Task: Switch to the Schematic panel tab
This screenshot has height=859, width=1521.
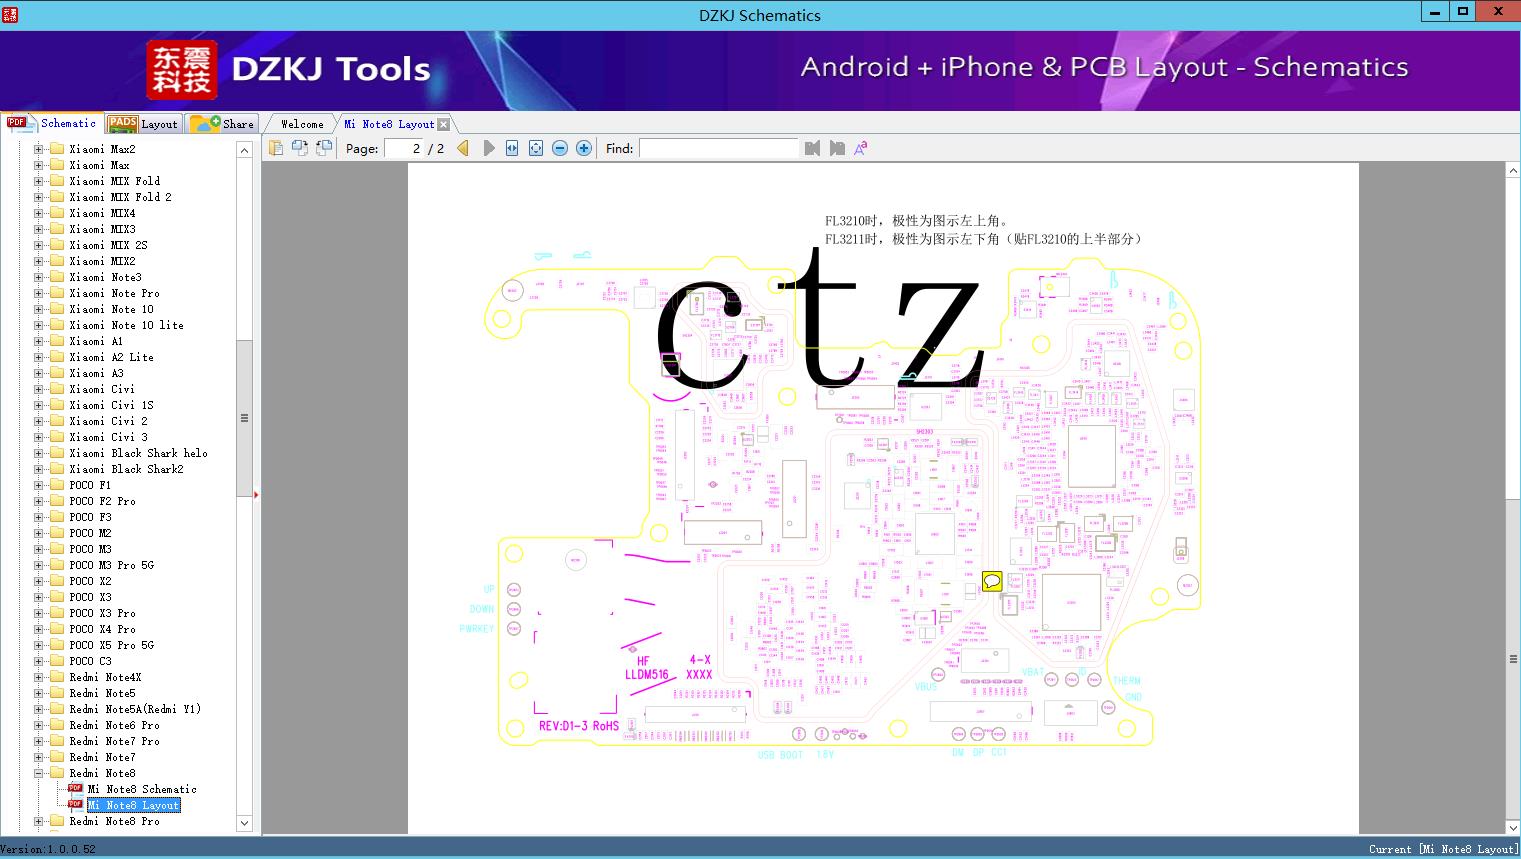Action: [x=52, y=123]
